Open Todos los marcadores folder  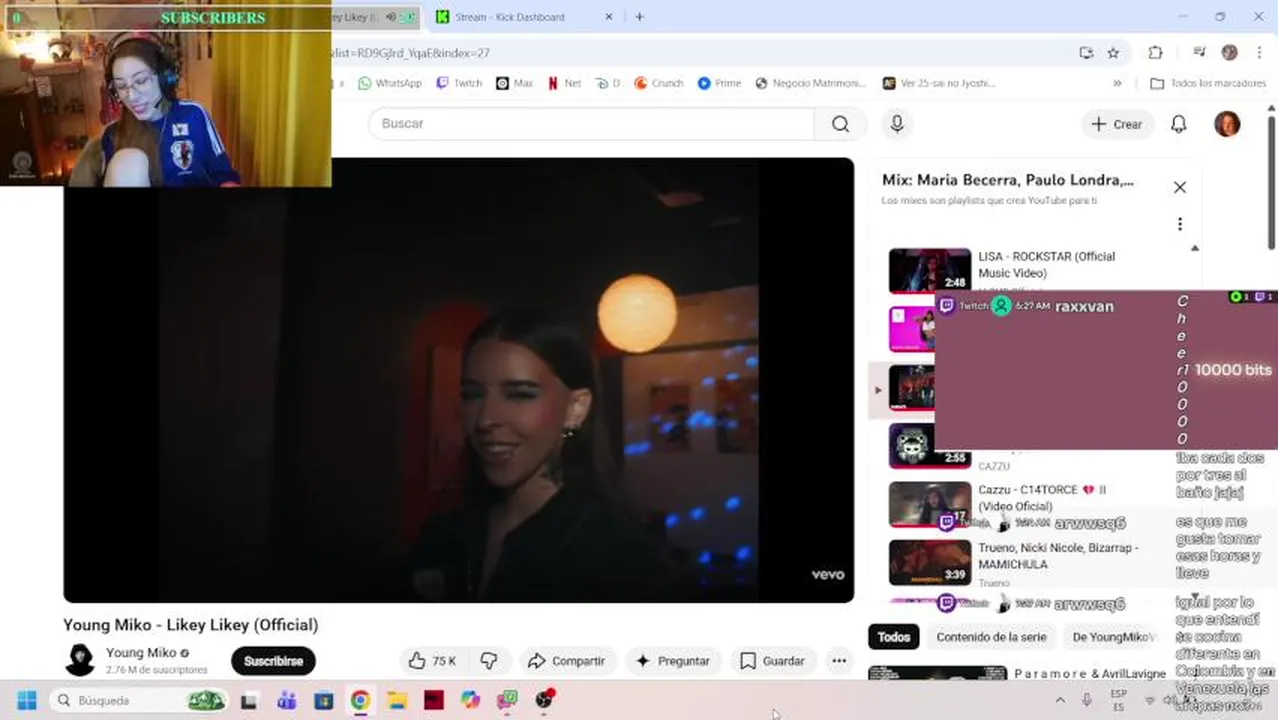pyautogui.click(x=1208, y=83)
